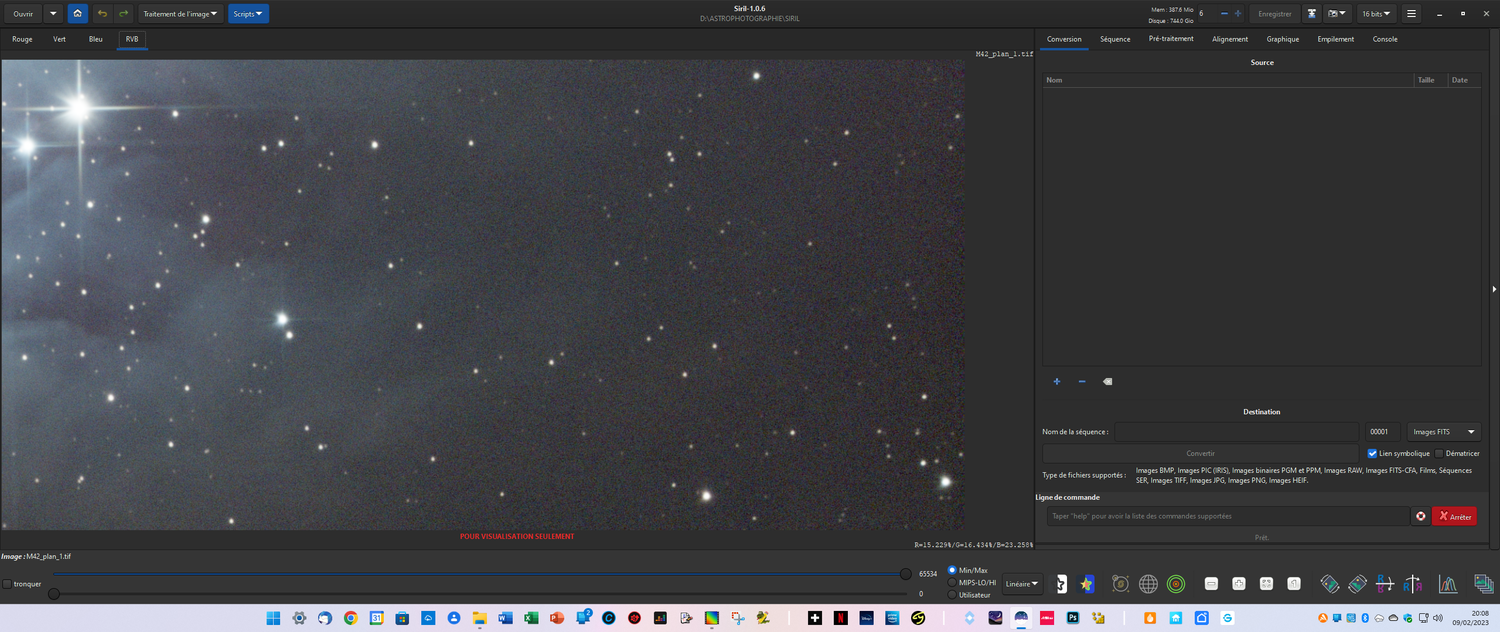
Task: Open the Scripts menu dropdown
Action: point(248,13)
